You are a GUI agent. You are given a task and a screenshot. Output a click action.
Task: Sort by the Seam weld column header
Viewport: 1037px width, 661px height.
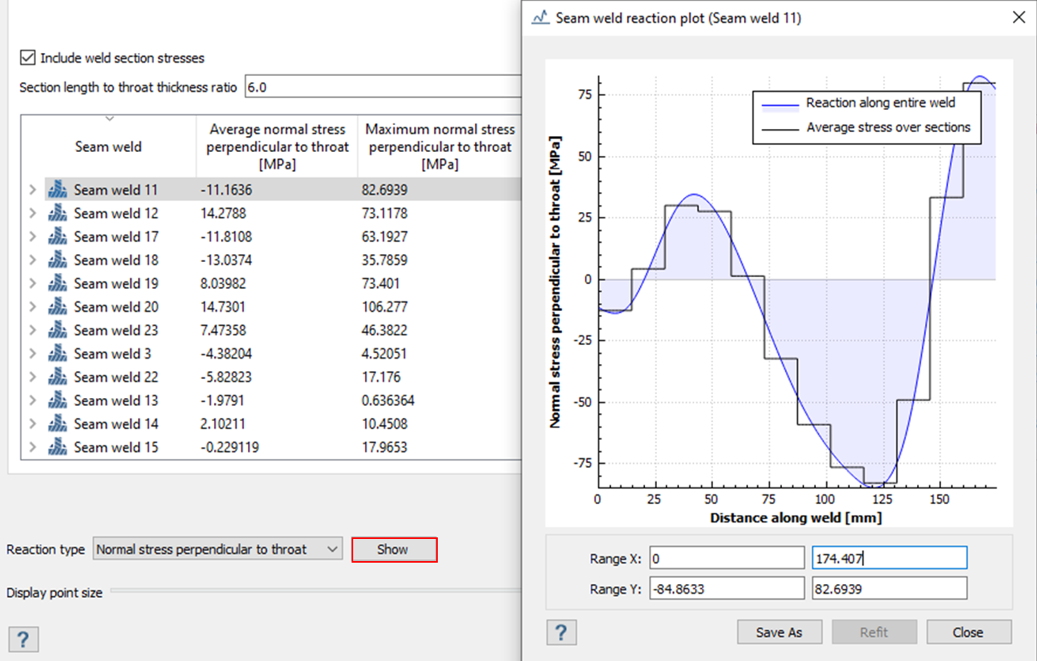[x=108, y=147]
